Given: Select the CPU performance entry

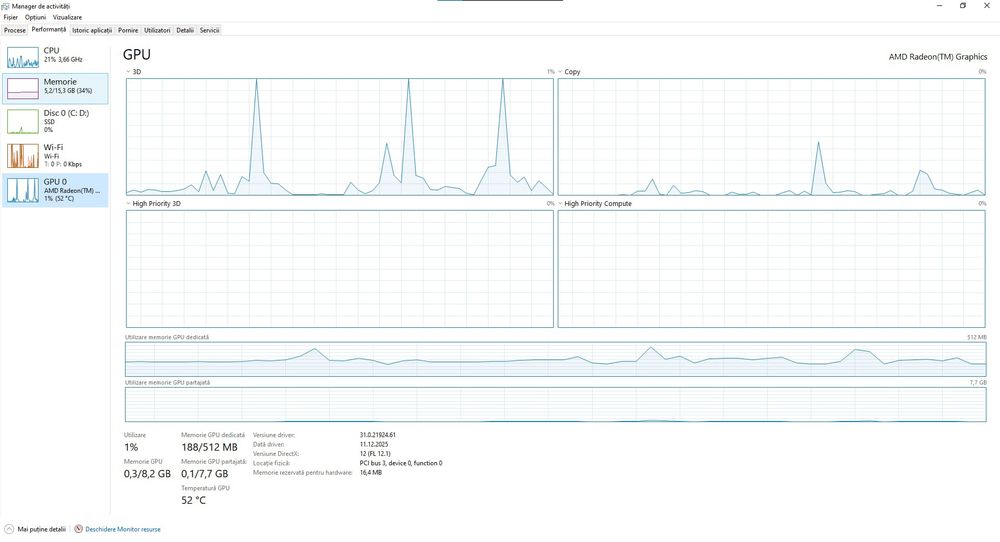Looking at the screenshot, I should pyautogui.click(x=55, y=56).
